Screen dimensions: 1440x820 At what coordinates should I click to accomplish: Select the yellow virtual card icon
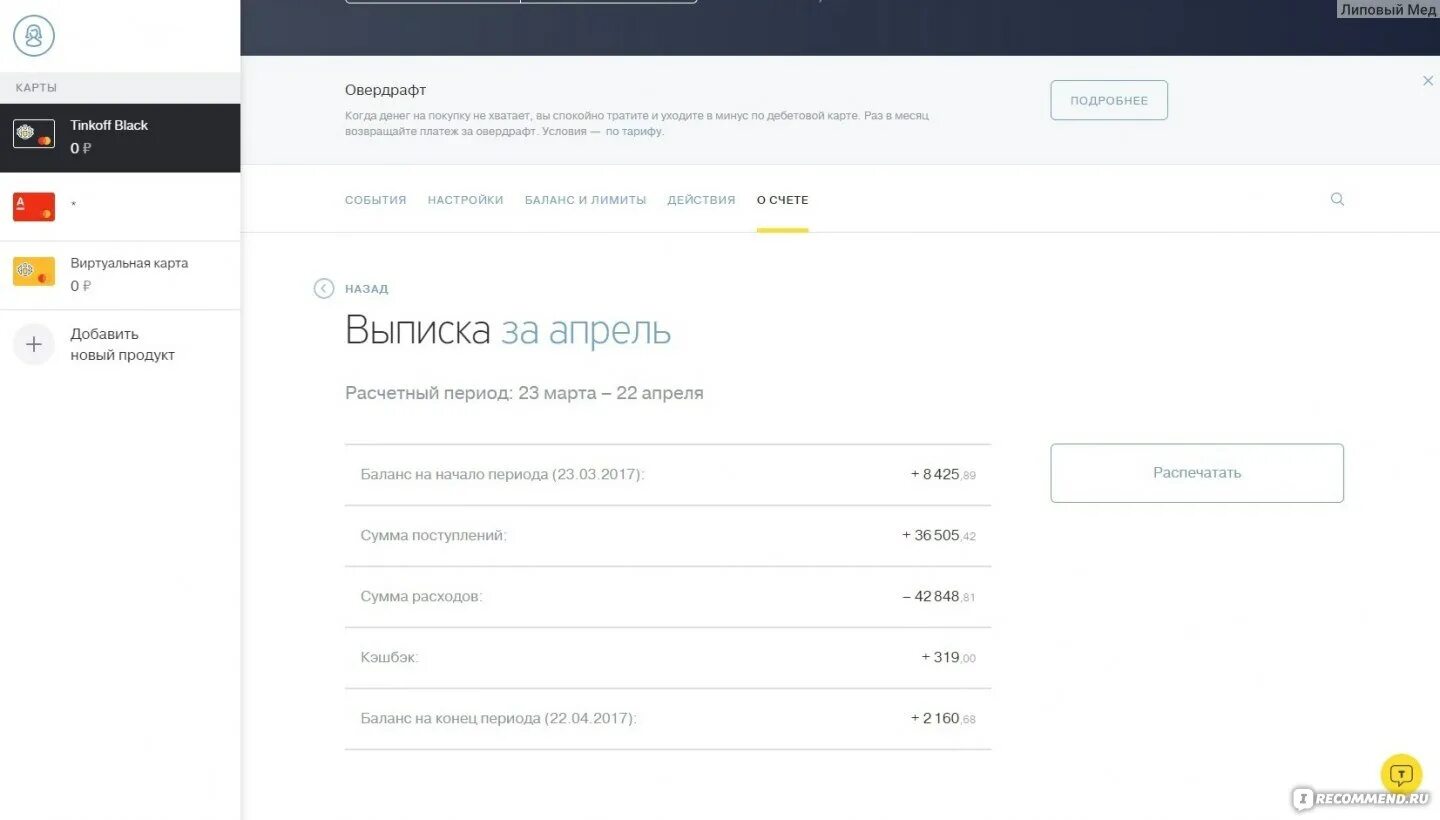[34, 272]
